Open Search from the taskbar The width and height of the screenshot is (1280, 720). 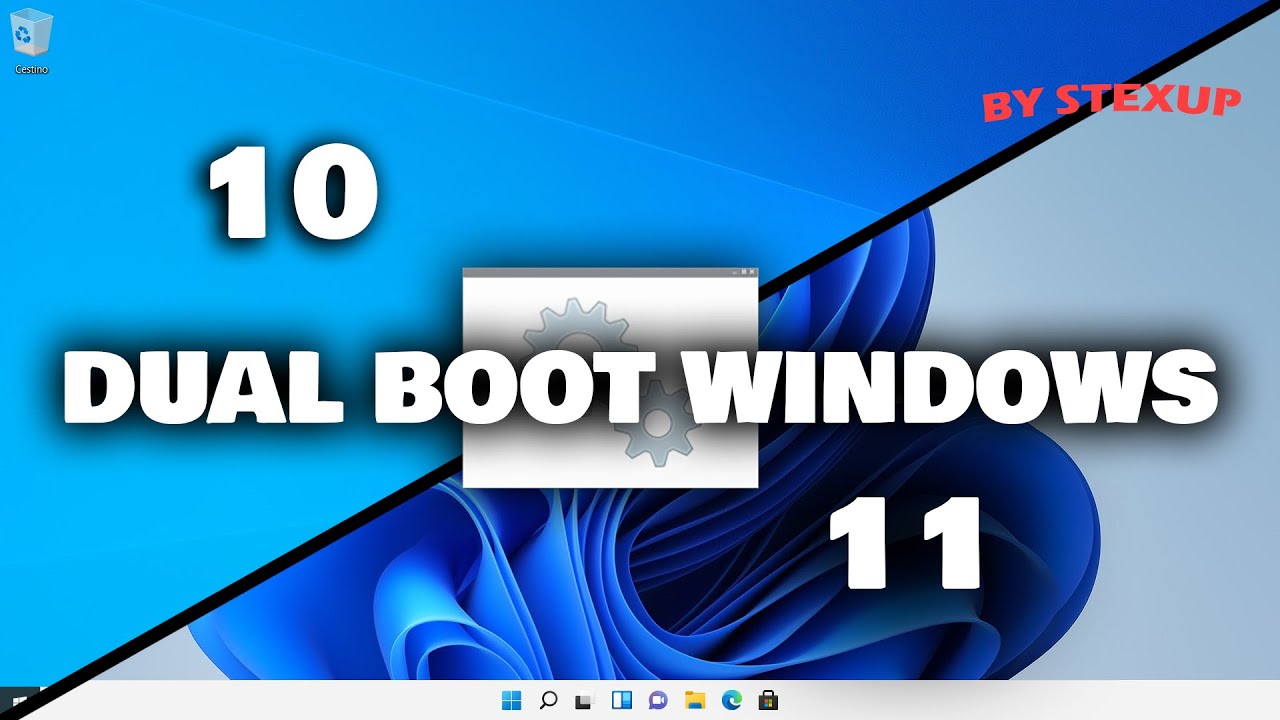click(x=548, y=700)
